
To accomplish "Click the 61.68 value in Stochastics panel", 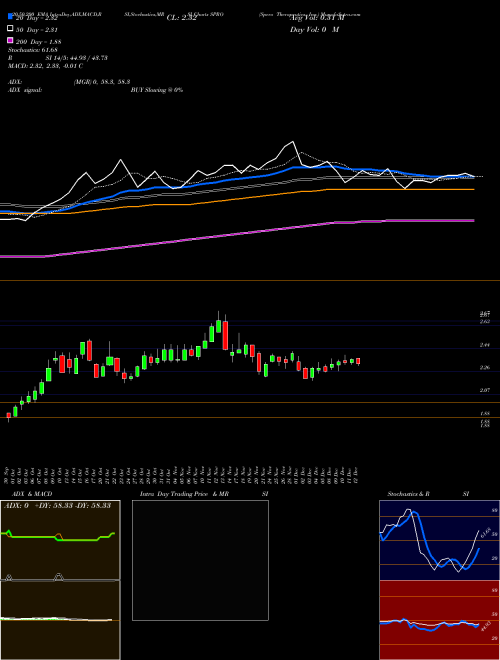I will (484, 533).
